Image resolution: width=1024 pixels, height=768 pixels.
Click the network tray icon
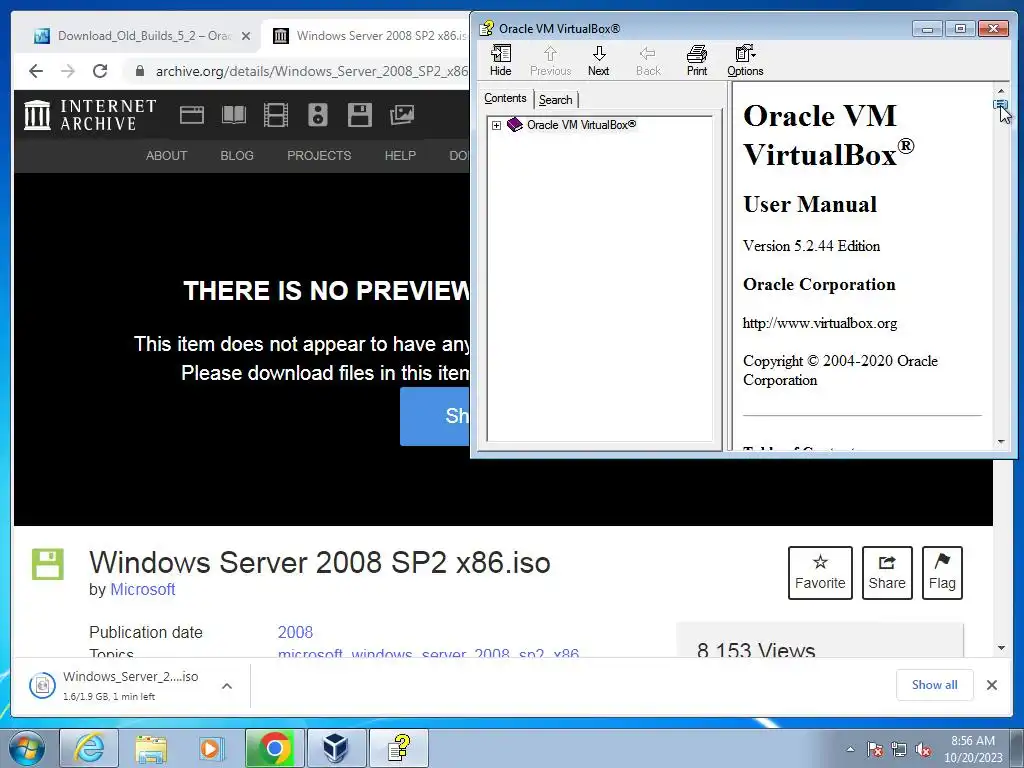coord(899,749)
